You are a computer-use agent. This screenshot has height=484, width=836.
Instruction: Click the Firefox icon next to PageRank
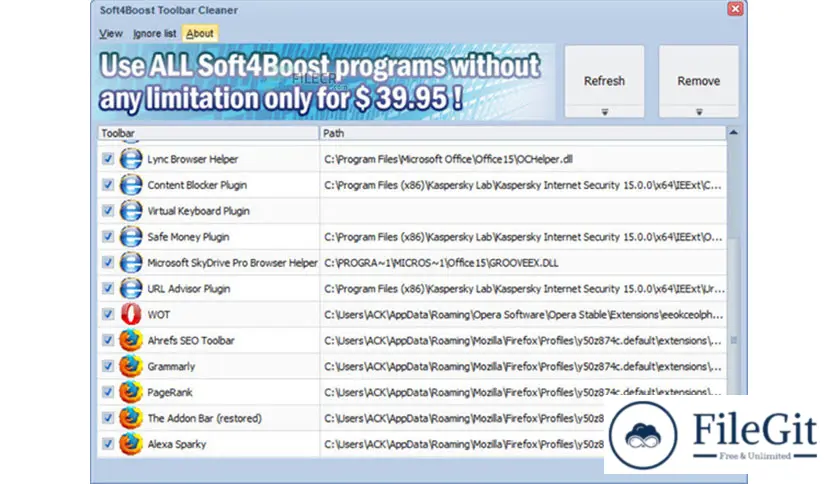click(x=131, y=392)
